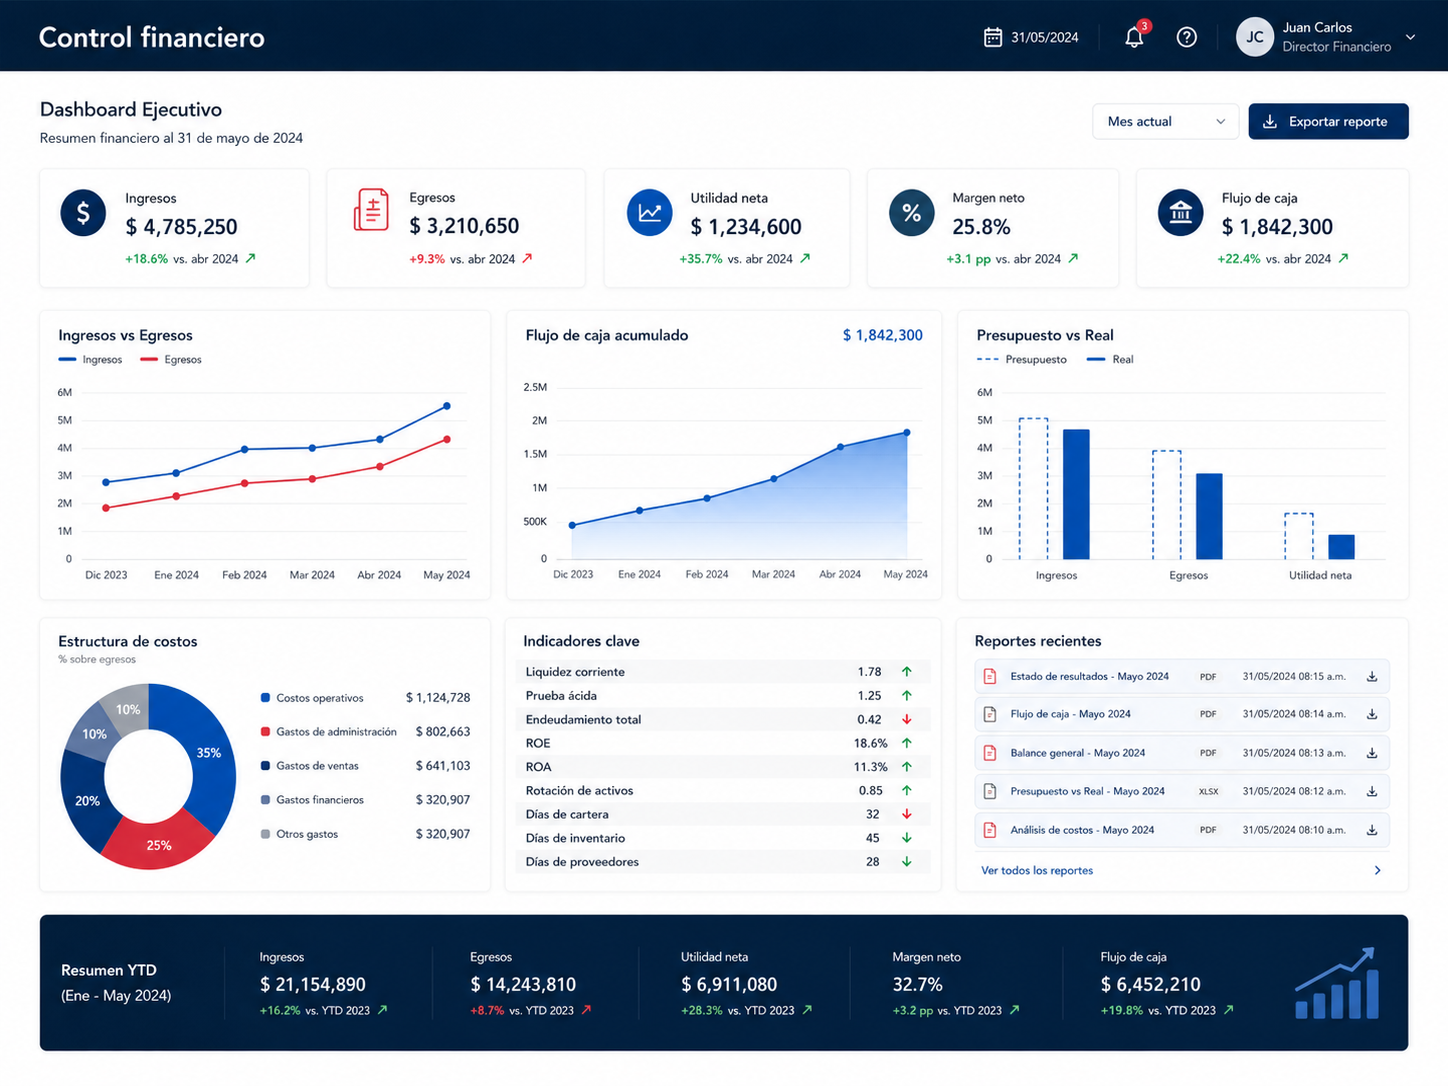Open the Mes actual period dropdown
This screenshot has width=1448, height=1086.
(x=1165, y=121)
